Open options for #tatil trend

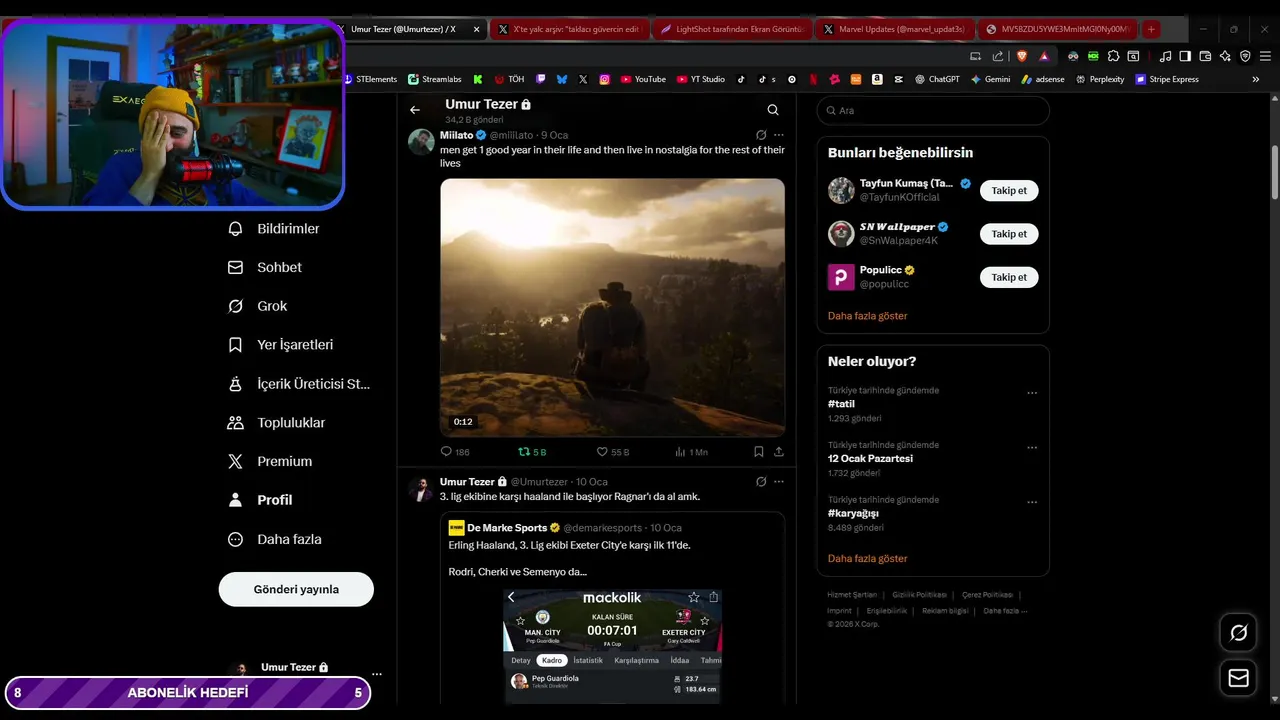coord(1032,394)
